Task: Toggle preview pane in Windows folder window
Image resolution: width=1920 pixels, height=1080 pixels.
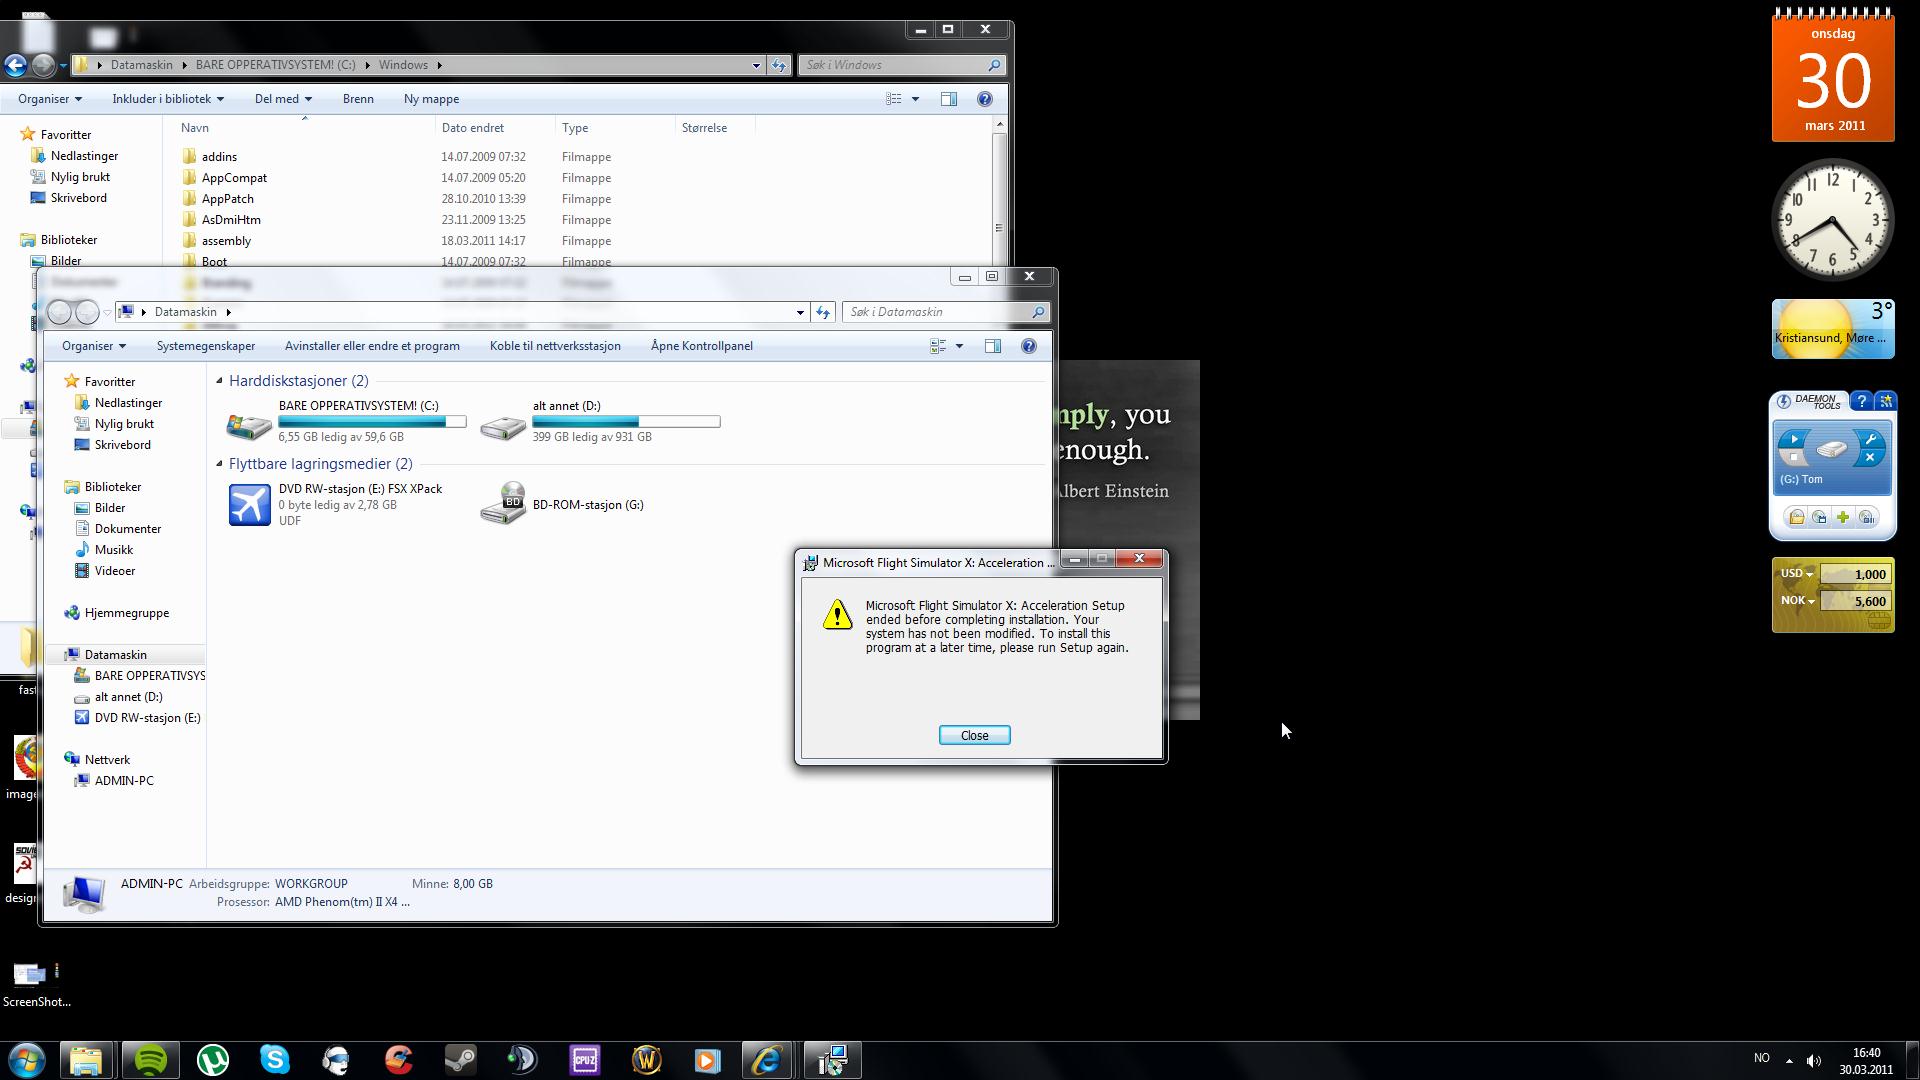Action: [948, 99]
